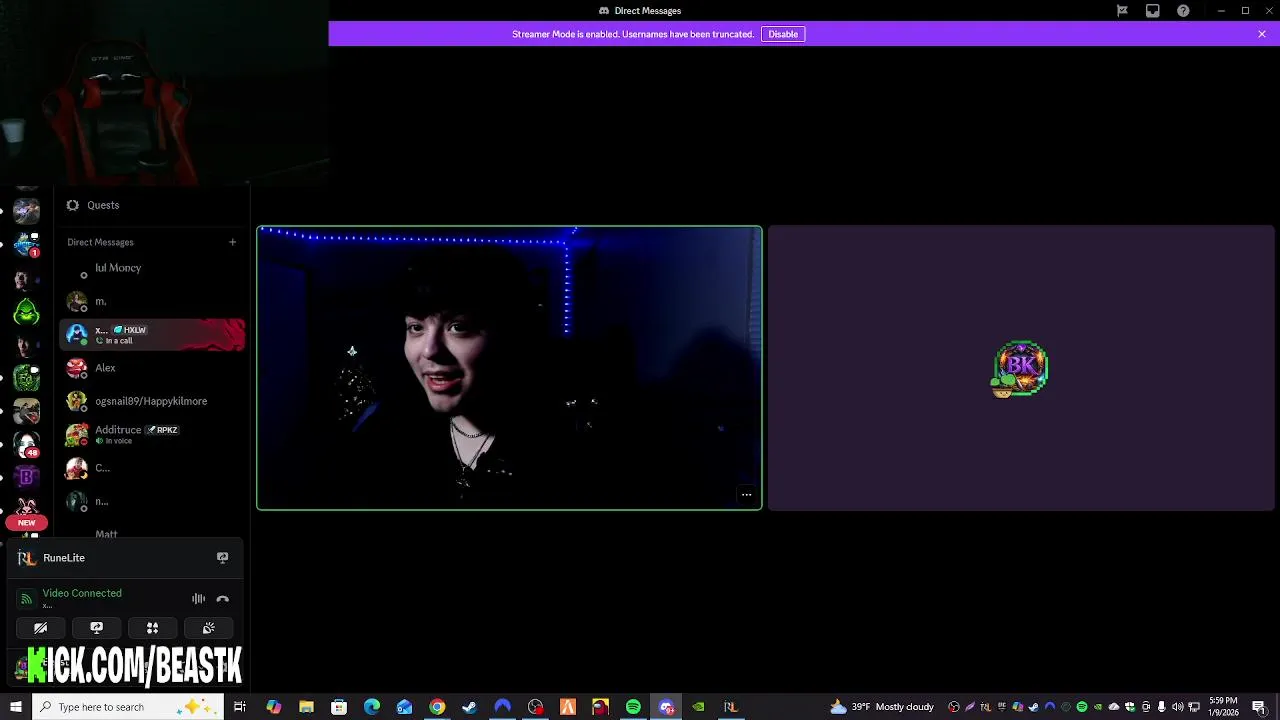
Task: Open the direct message with C...
Action: tap(150, 468)
